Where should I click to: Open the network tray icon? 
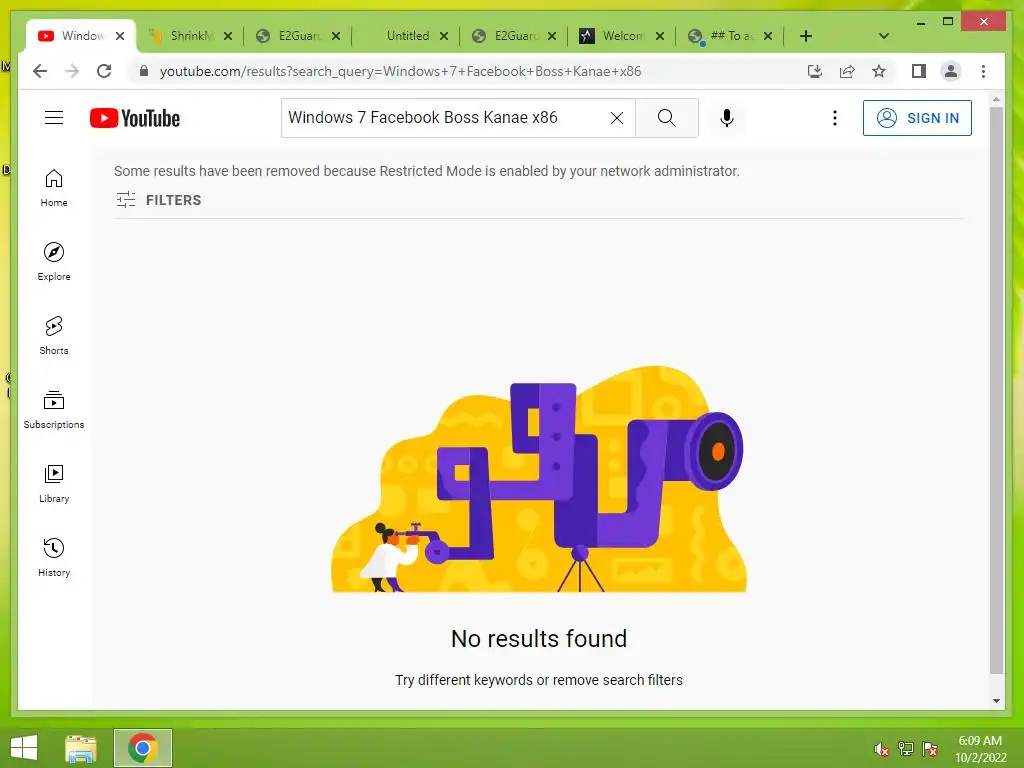coord(906,749)
